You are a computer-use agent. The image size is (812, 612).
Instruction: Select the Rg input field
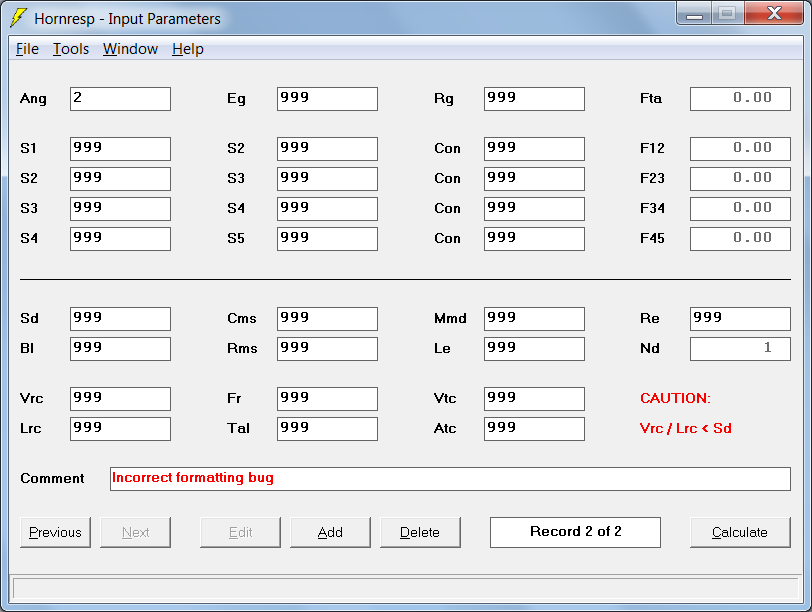[534, 99]
